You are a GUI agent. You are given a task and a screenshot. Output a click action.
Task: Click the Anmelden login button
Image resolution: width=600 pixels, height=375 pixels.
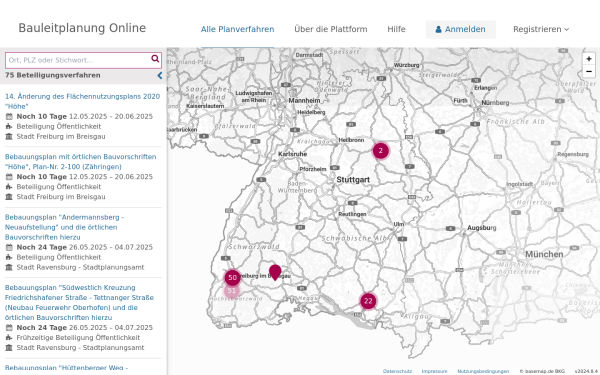click(461, 29)
